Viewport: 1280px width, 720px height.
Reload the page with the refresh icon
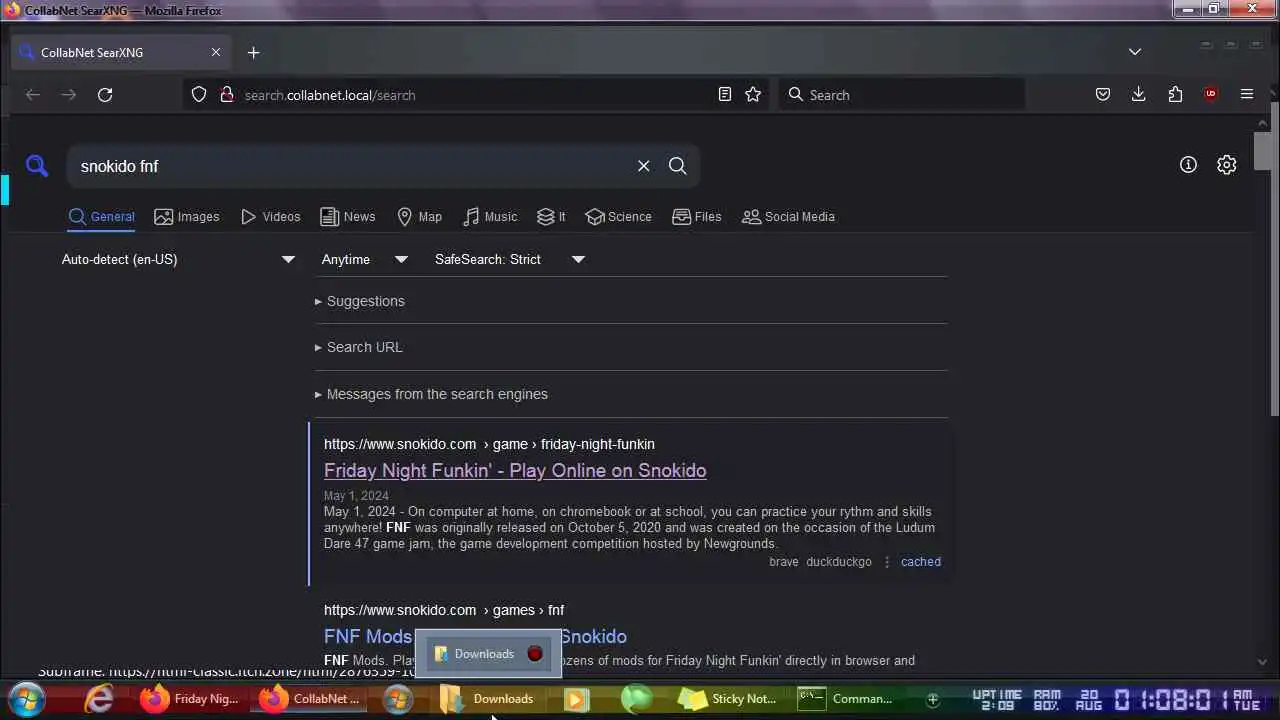pyautogui.click(x=105, y=95)
